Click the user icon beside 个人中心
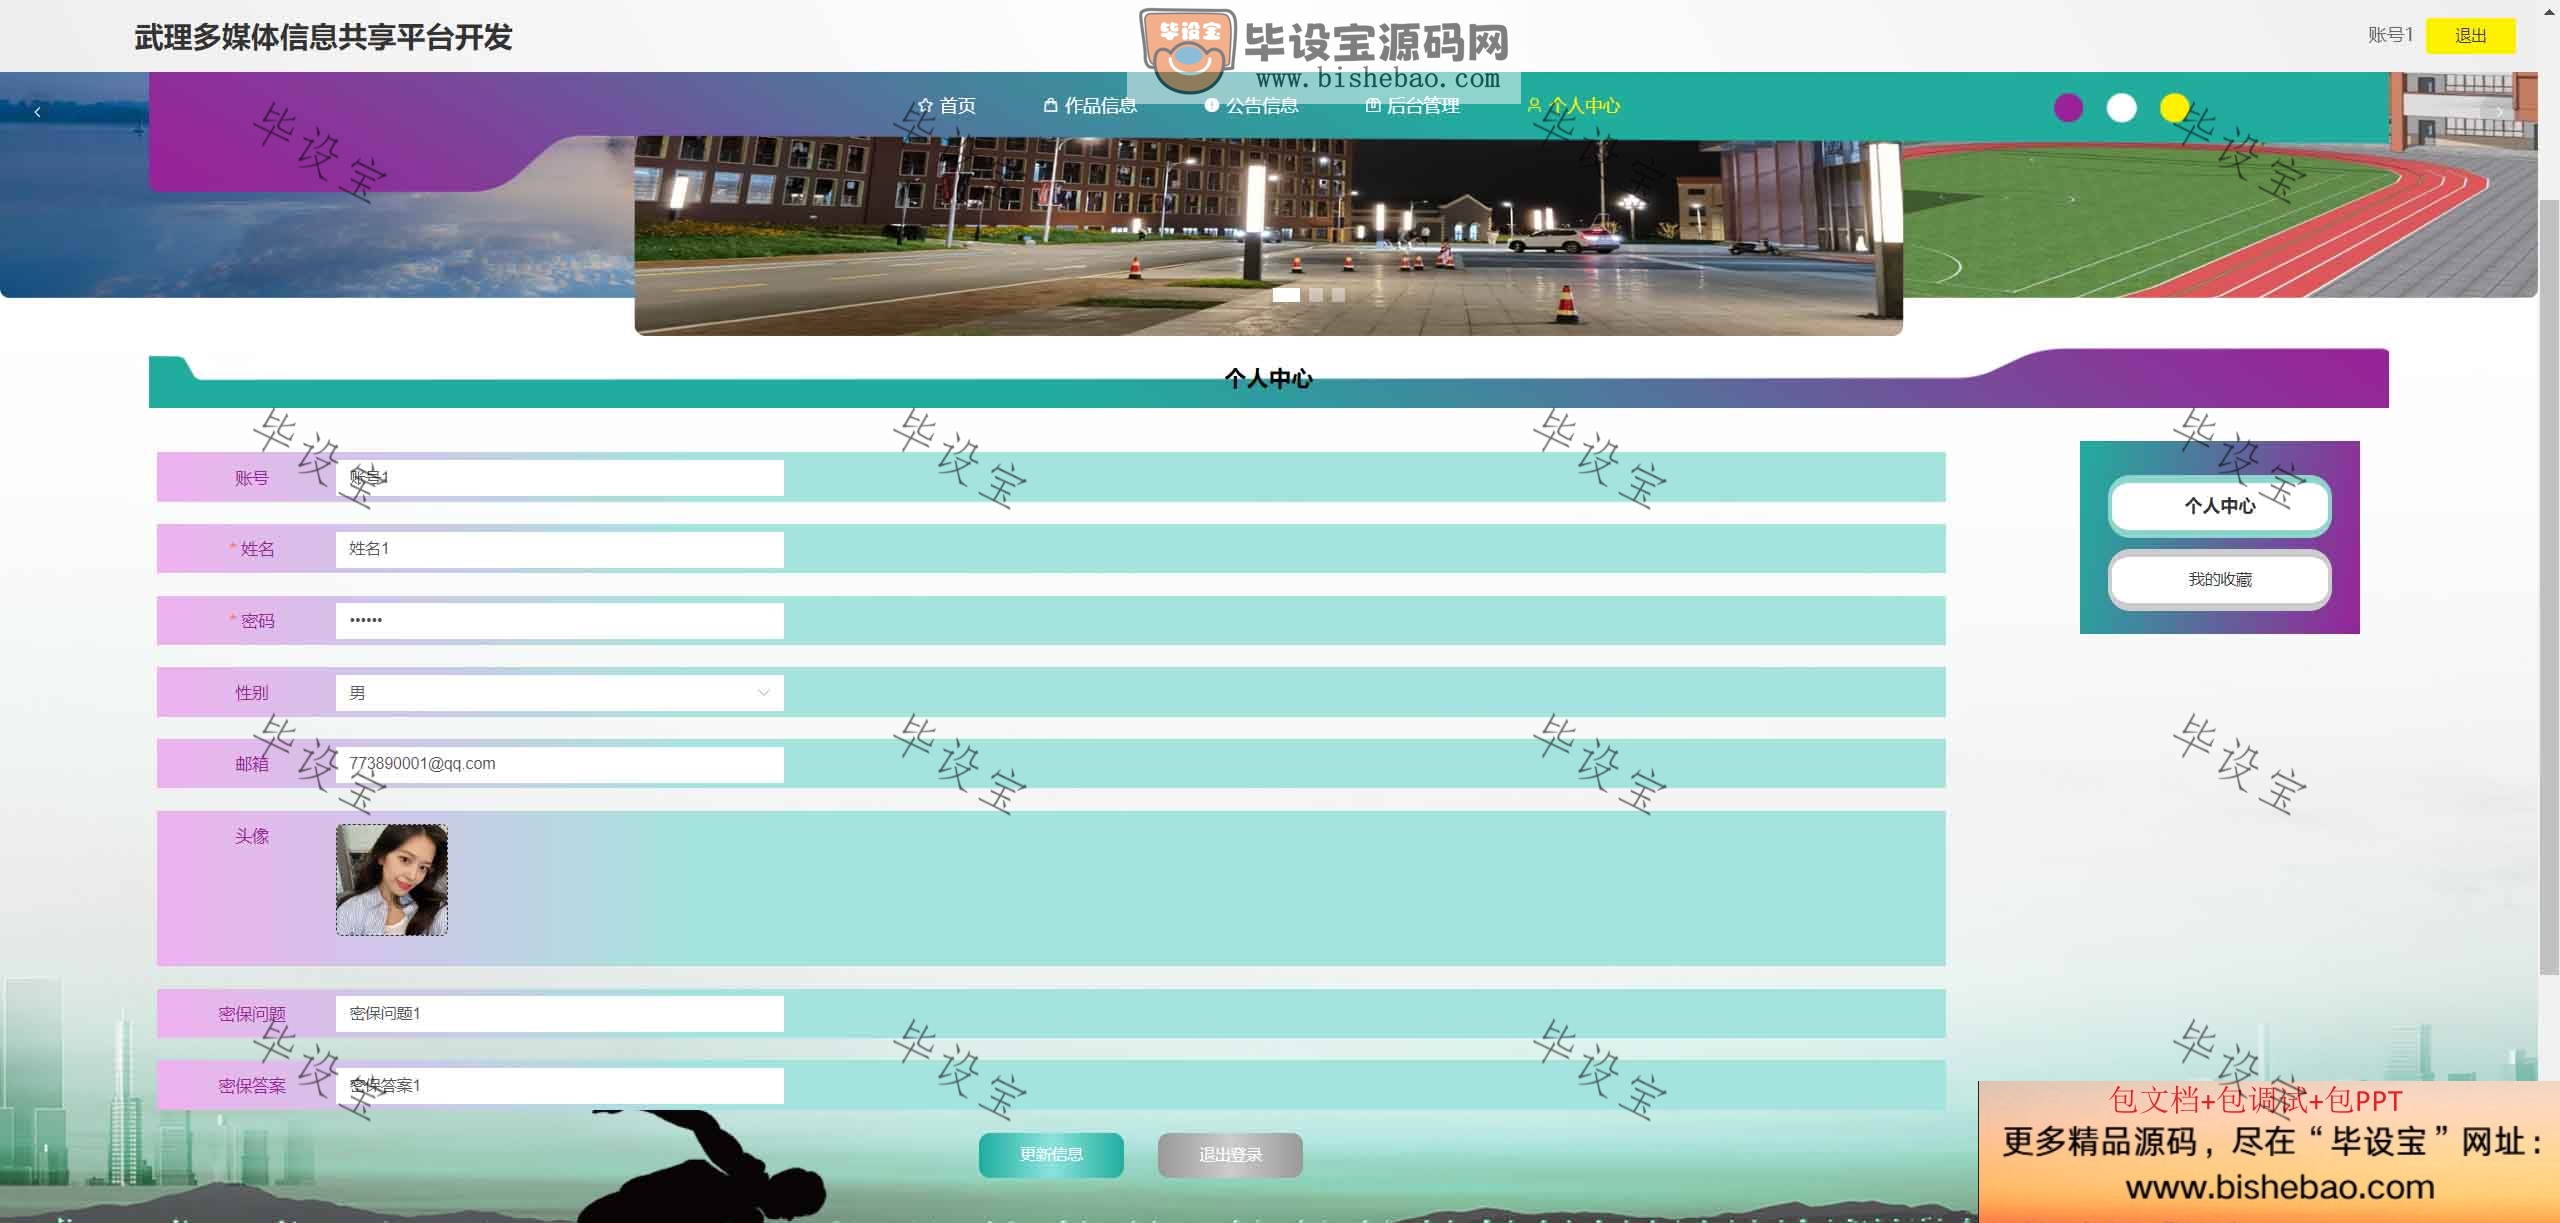Image resolution: width=2560 pixels, height=1223 pixels. point(1534,105)
